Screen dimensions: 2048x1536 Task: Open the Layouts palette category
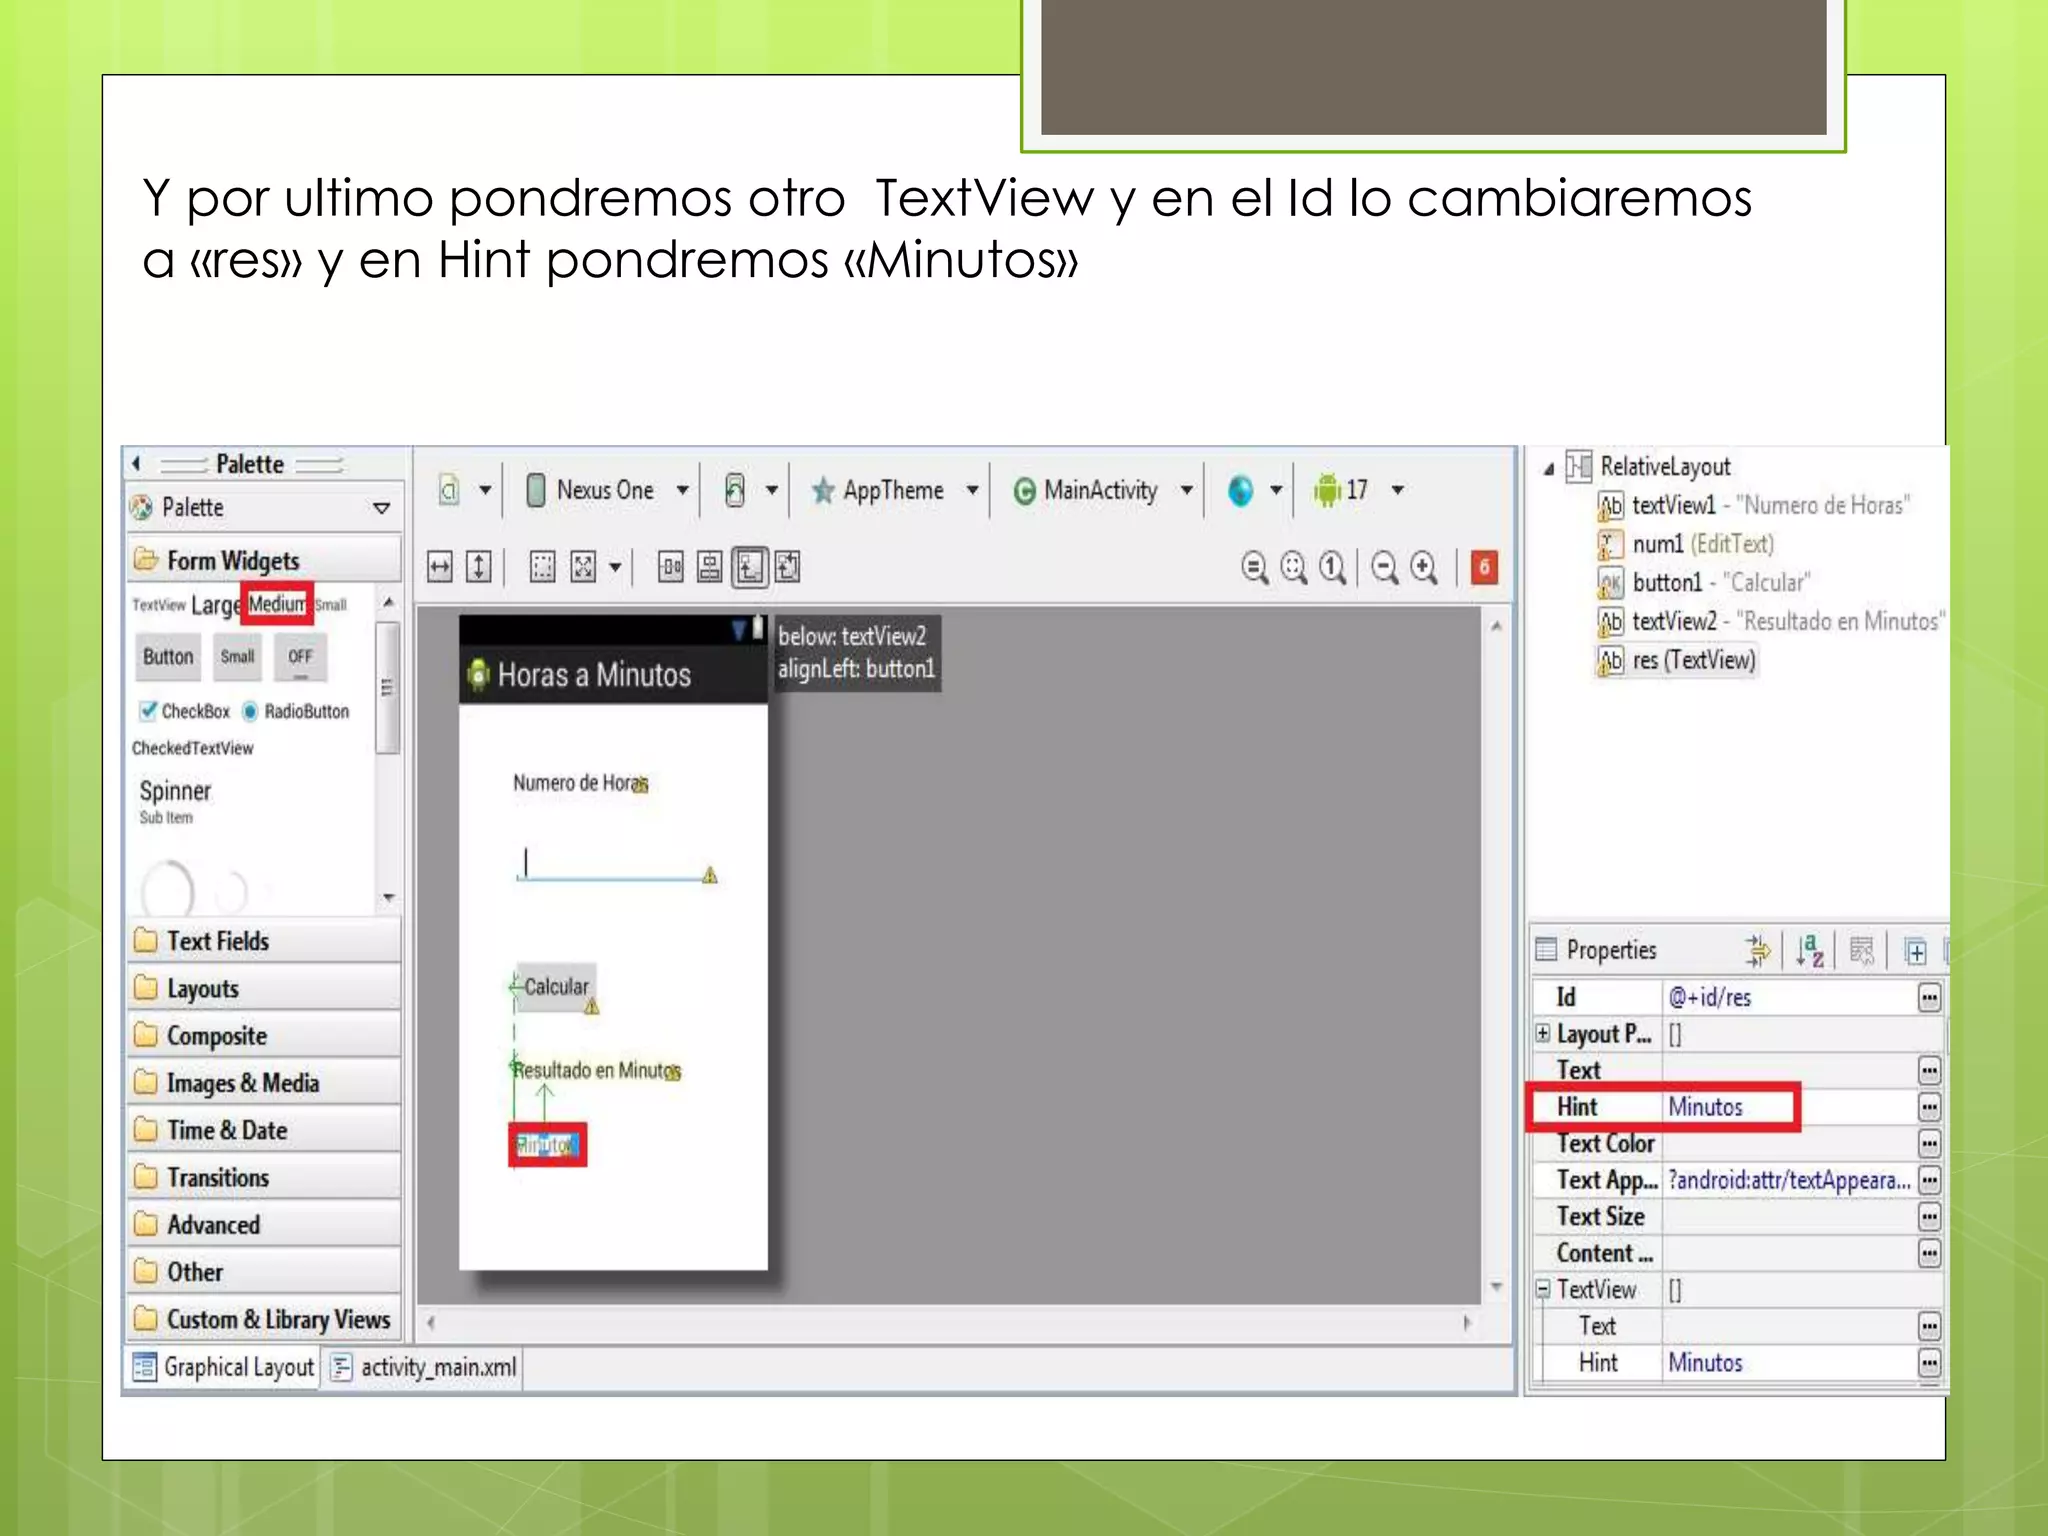point(265,988)
